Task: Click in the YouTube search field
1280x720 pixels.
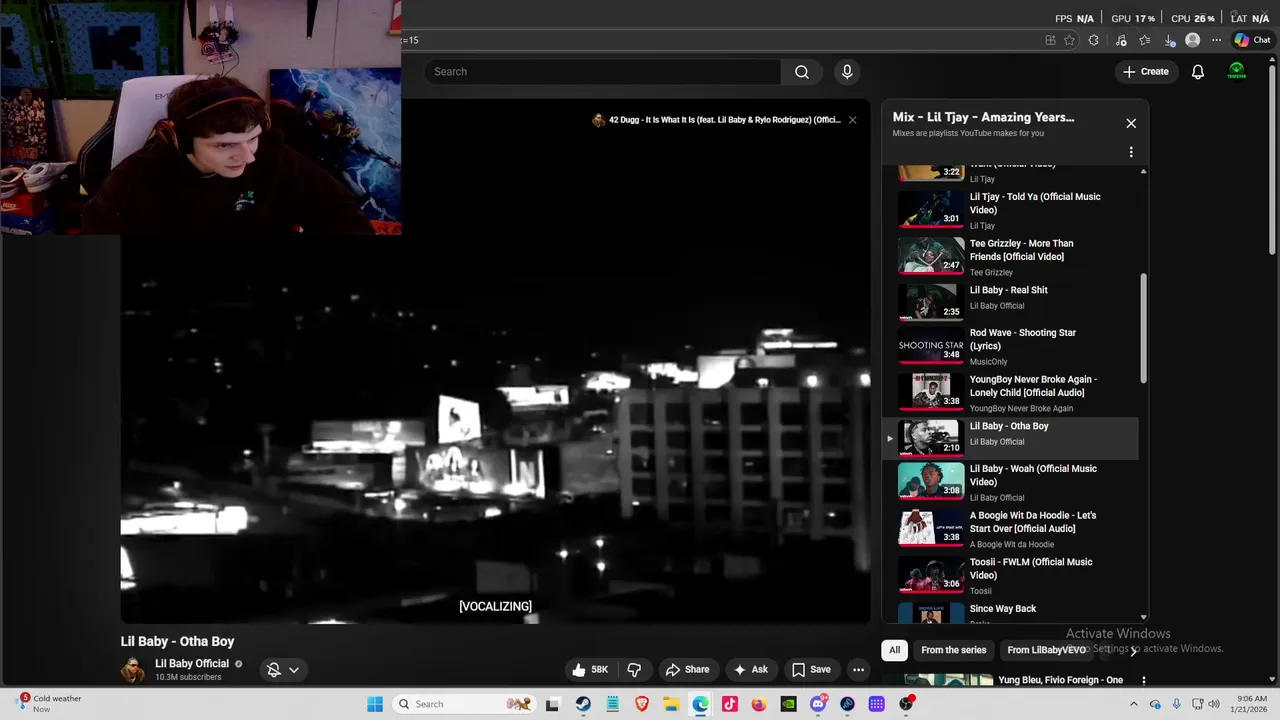Action: (602, 72)
